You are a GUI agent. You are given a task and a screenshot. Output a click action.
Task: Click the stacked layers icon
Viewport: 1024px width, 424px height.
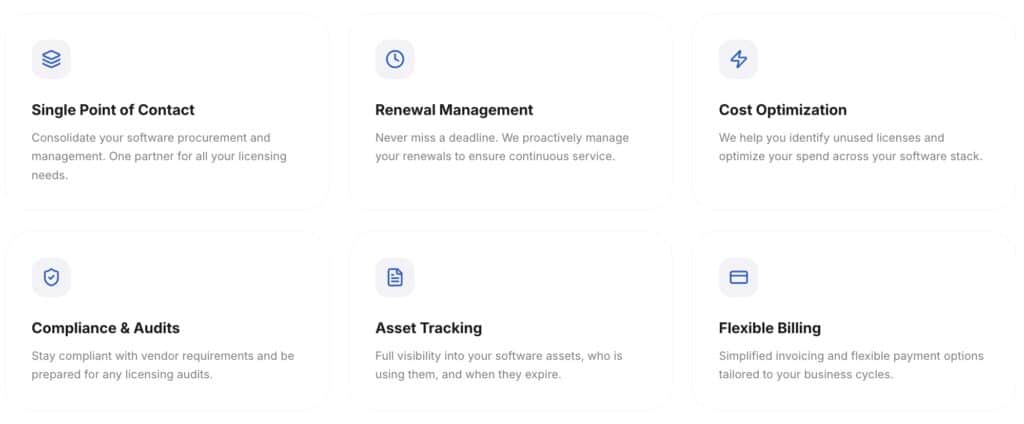[x=51, y=60]
